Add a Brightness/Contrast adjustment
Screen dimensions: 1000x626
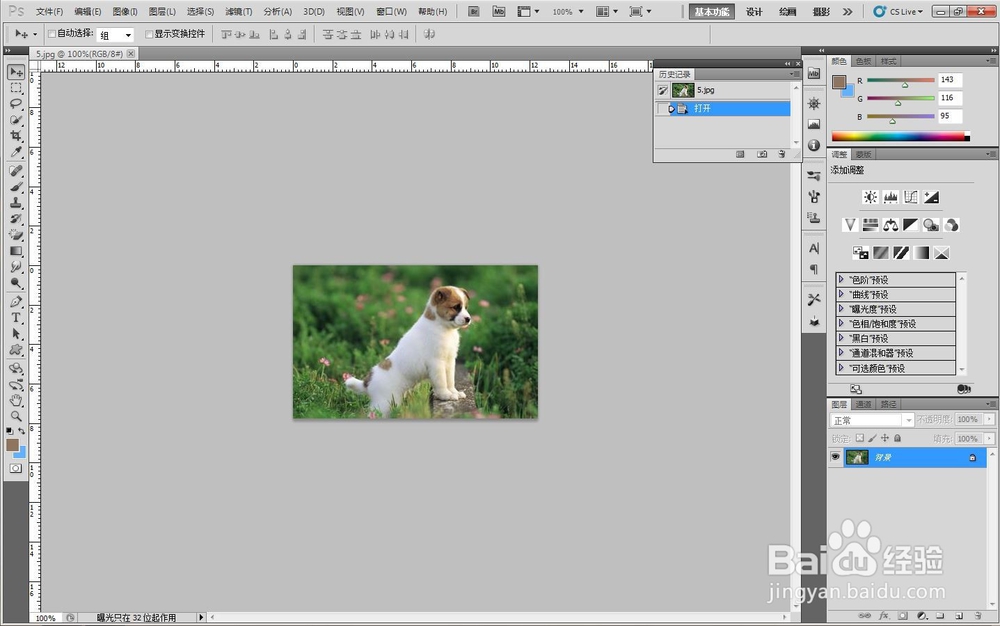click(870, 197)
